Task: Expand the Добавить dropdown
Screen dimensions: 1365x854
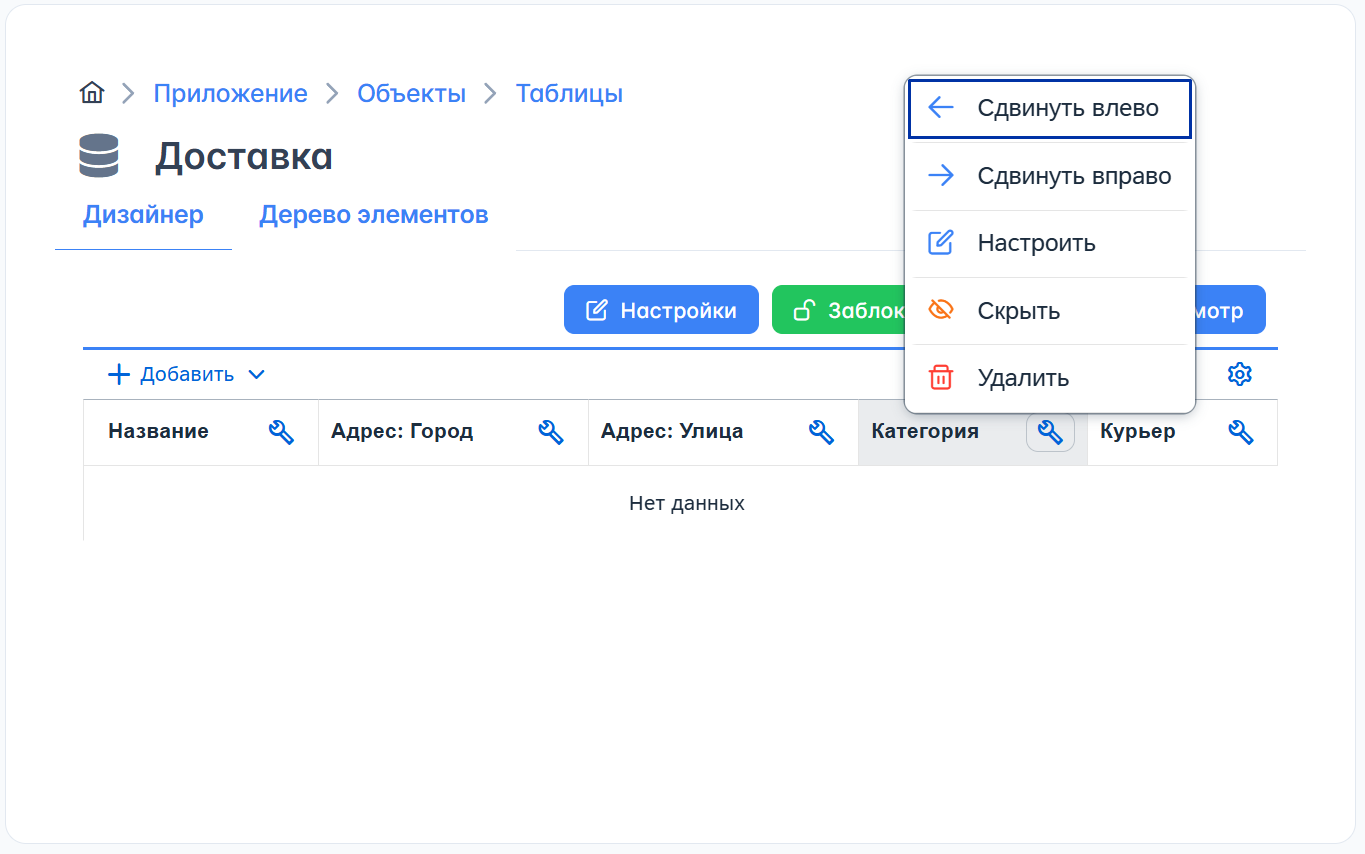Action: (x=187, y=374)
